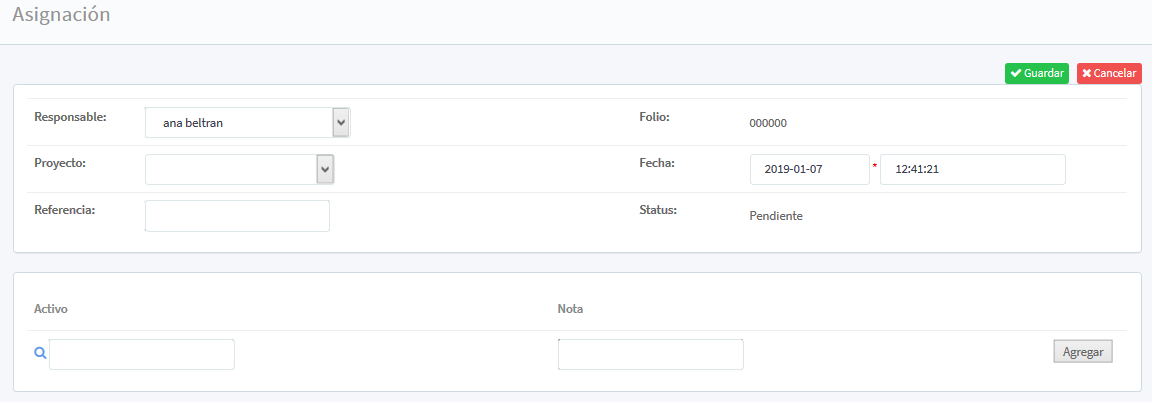
Task: Click the red required asterisk near Fecha
Action: 875,166
